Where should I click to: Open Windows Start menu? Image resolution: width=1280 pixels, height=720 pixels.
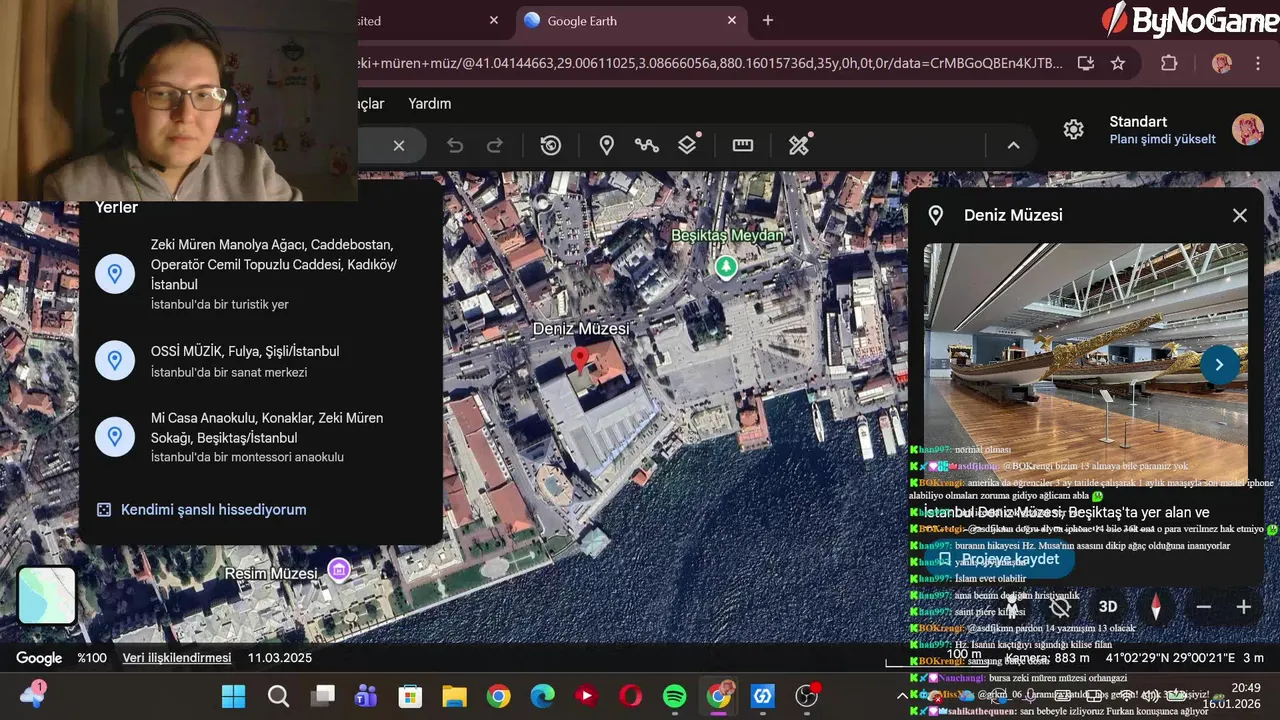234,696
